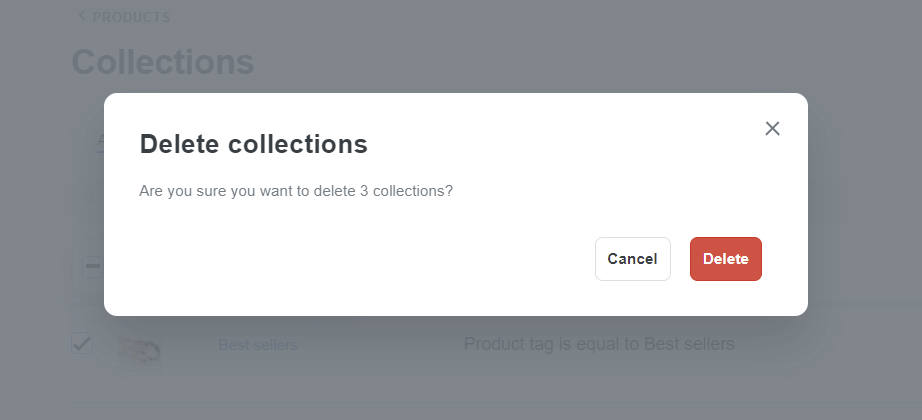The height and width of the screenshot is (420, 922).
Task: Toggle the indeterminate select-all checkbox
Action: point(92,266)
